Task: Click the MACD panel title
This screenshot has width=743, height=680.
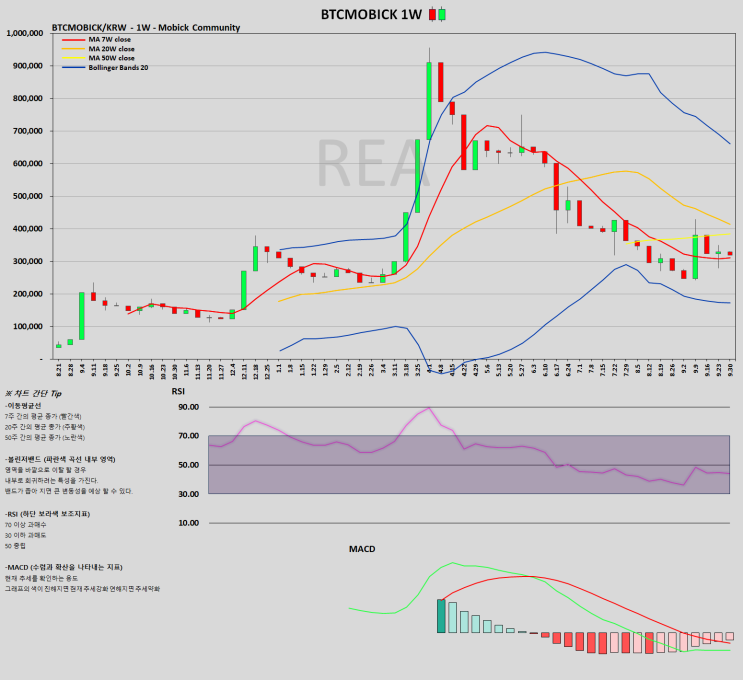Action: 362,549
